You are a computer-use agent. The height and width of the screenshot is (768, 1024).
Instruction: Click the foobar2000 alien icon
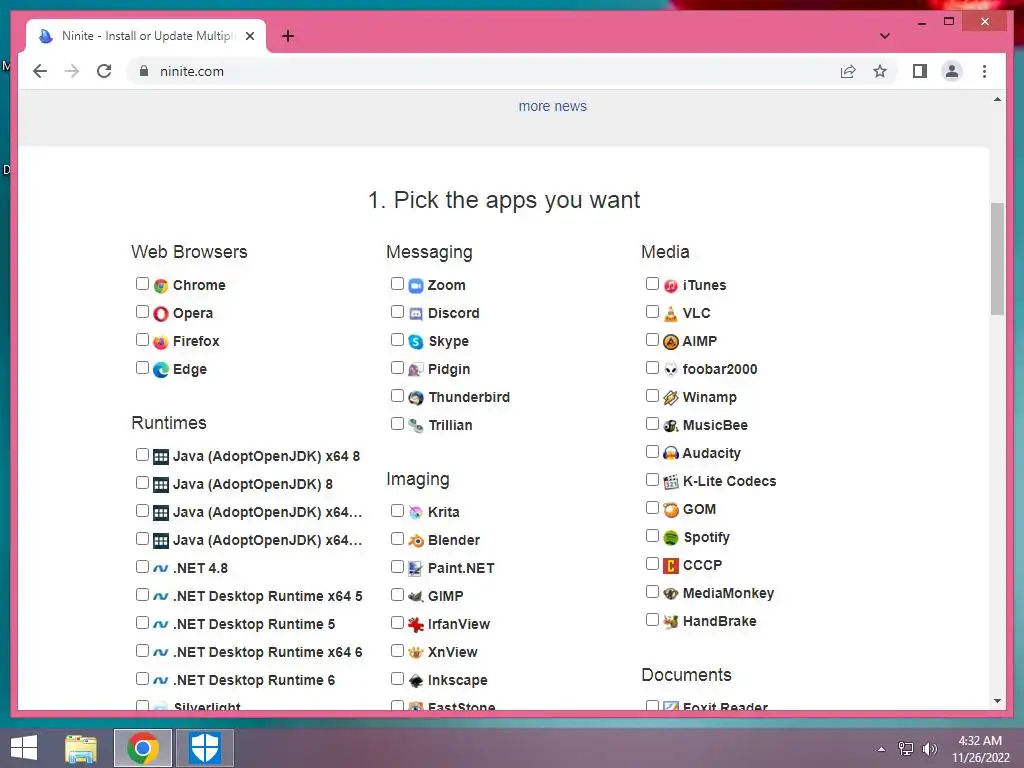[x=671, y=370]
